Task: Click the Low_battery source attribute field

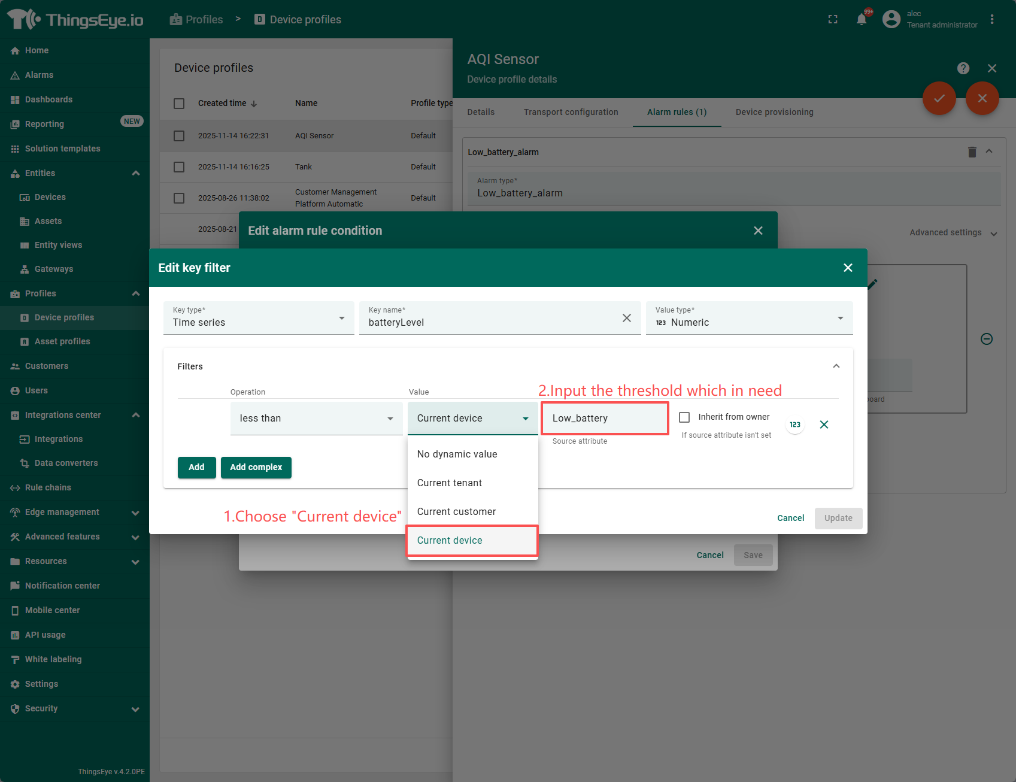Action: coord(605,418)
